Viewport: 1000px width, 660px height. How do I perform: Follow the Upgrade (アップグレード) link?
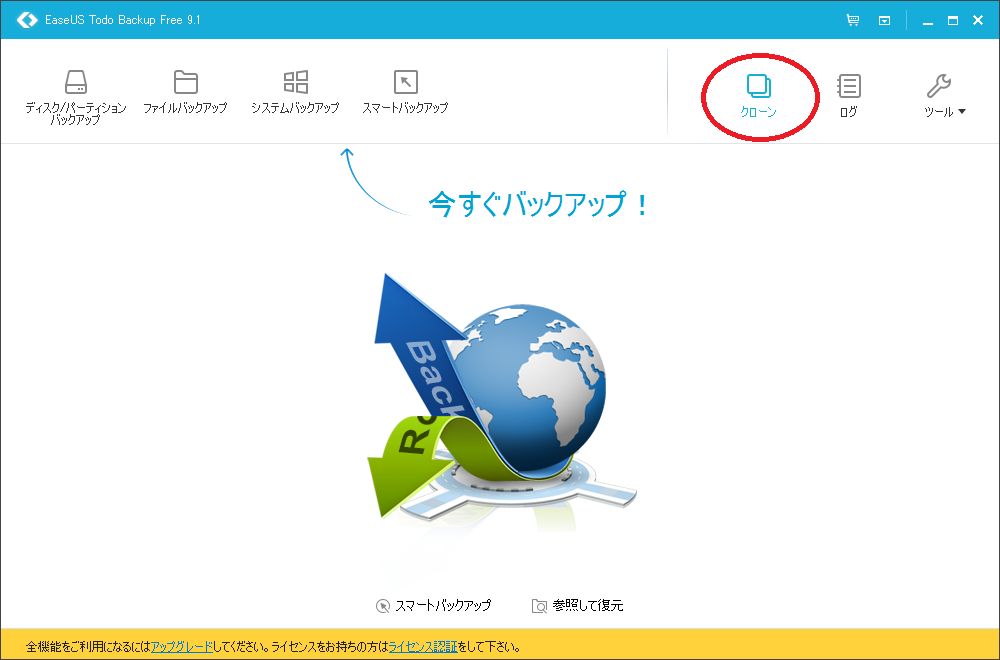[182, 647]
